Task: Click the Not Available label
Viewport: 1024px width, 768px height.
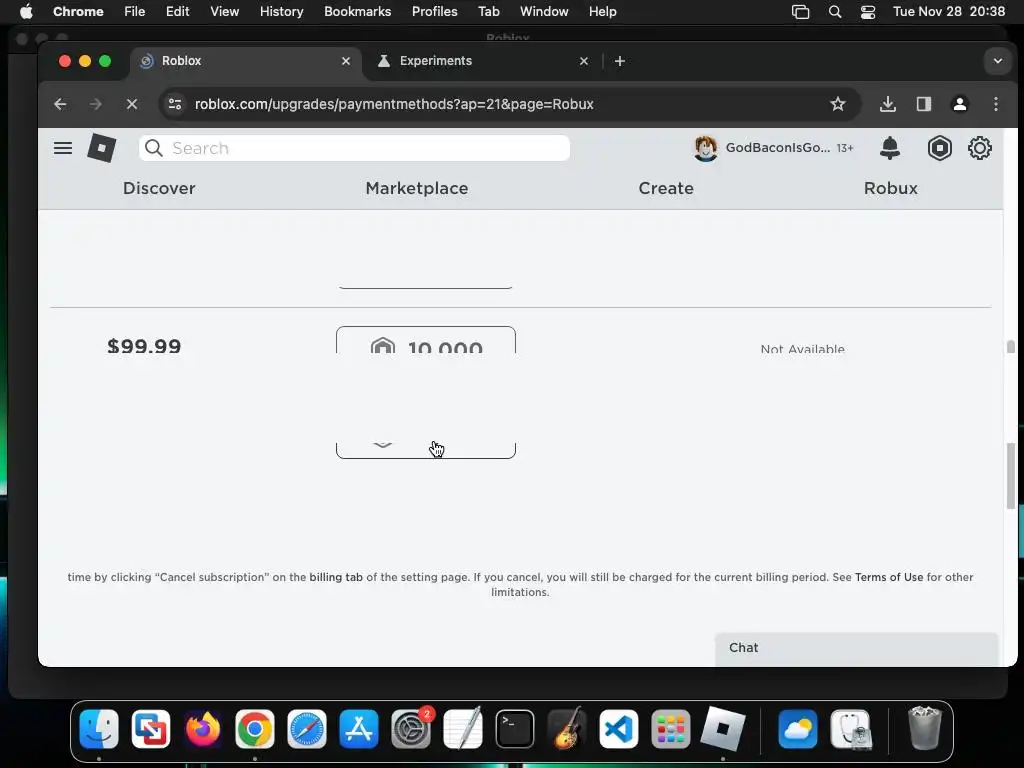Action: click(803, 349)
